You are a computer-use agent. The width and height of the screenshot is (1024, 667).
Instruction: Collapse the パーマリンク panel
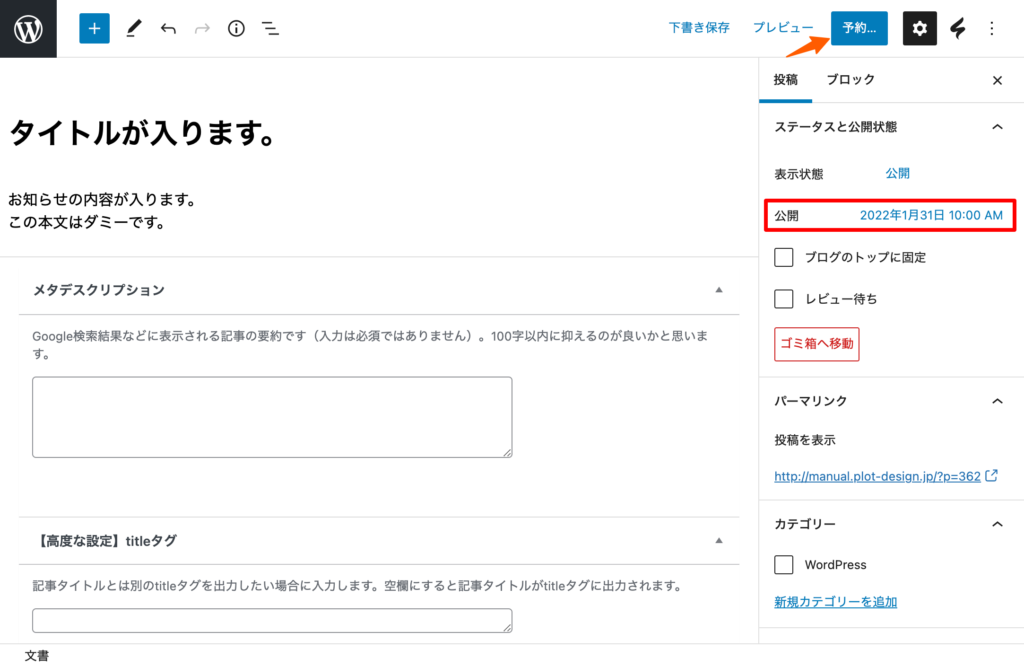[996, 401]
